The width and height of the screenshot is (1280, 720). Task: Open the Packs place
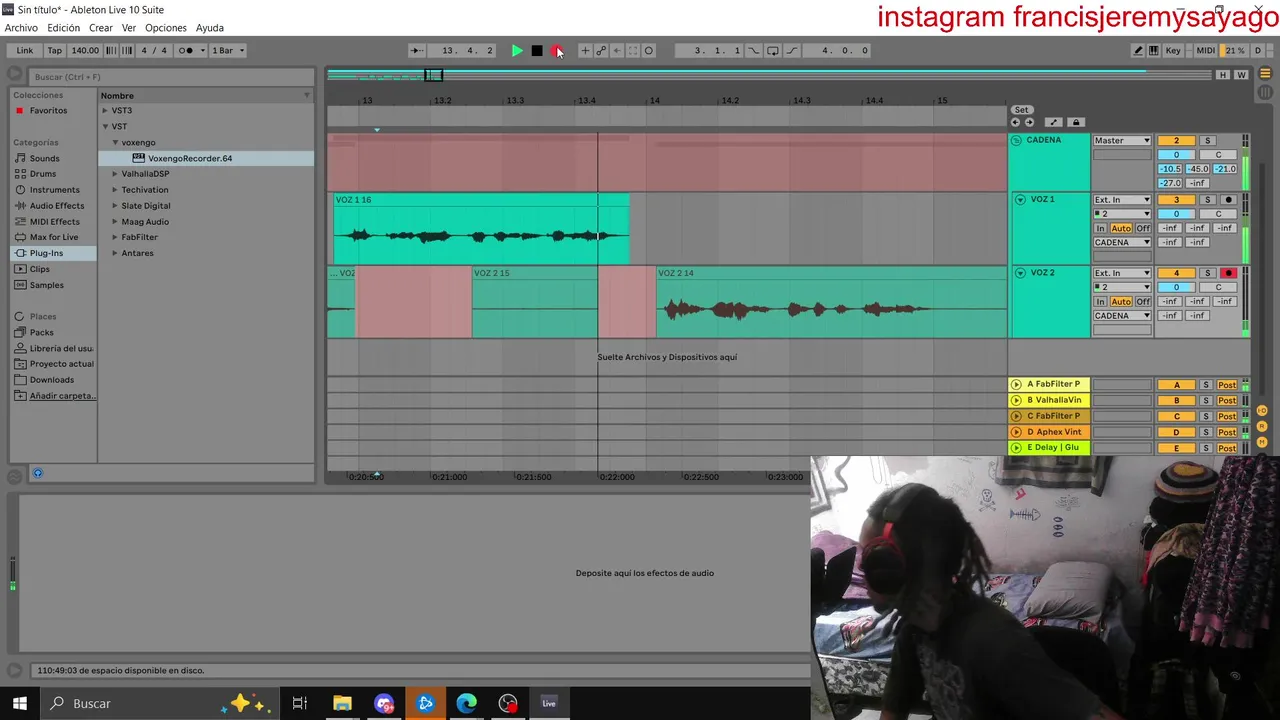click(x=42, y=332)
